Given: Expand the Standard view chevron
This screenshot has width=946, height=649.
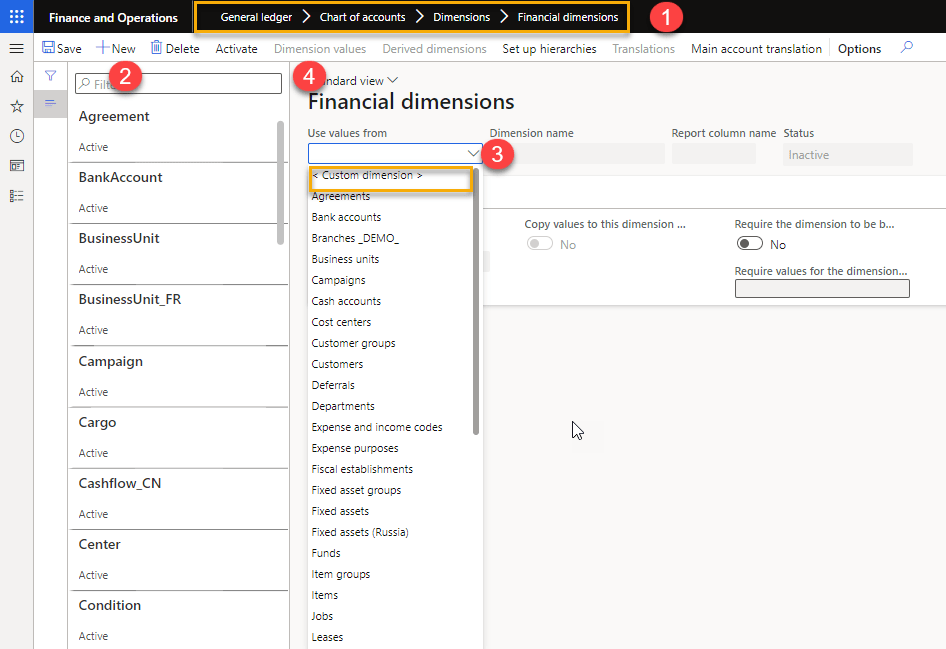Looking at the screenshot, I should 392,81.
